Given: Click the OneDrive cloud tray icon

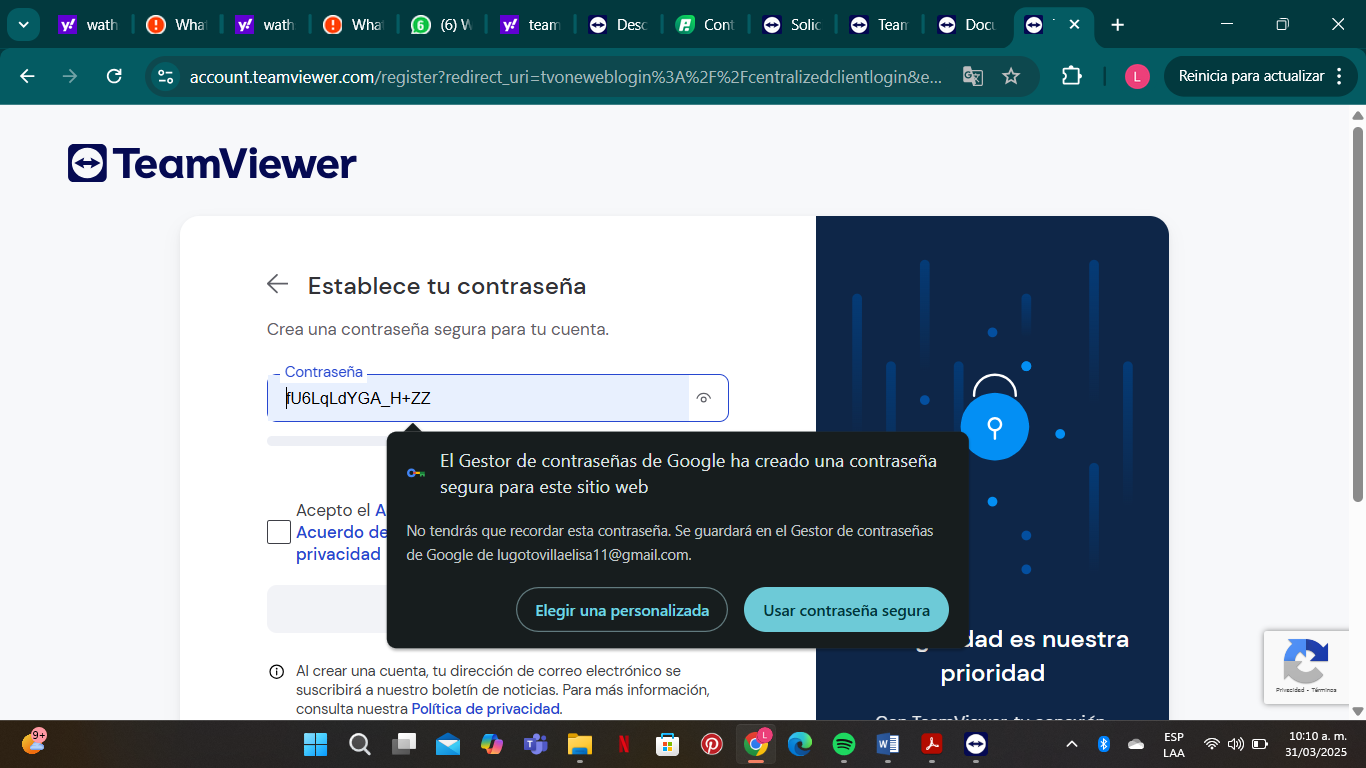Looking at the screenshot, I should click(1136, 744).
